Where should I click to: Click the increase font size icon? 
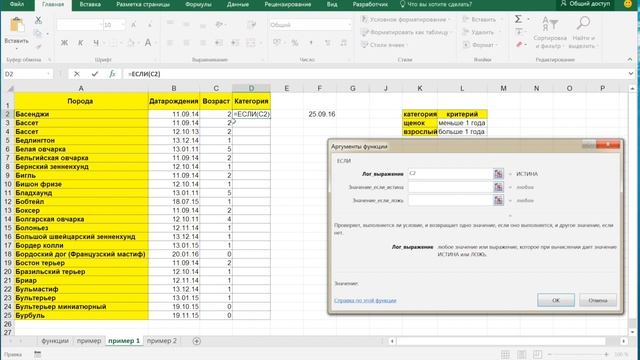[x=133, y=25]
